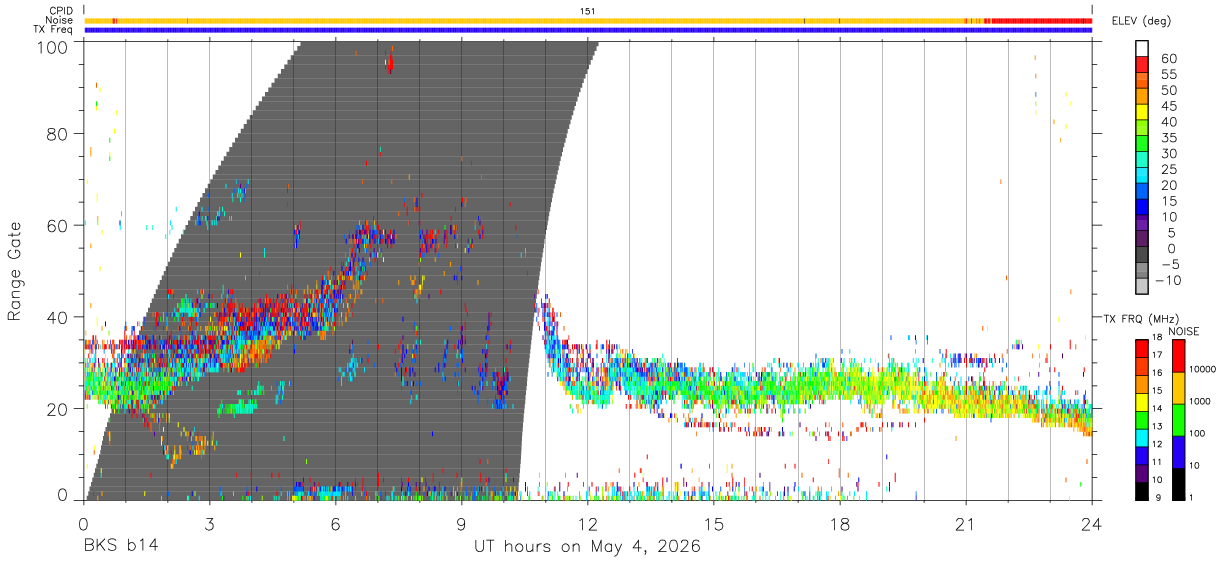Click the ELEV legend label '−10'
The width and height of the screenshot is (1228, 567).
[x=1169, y=280]
